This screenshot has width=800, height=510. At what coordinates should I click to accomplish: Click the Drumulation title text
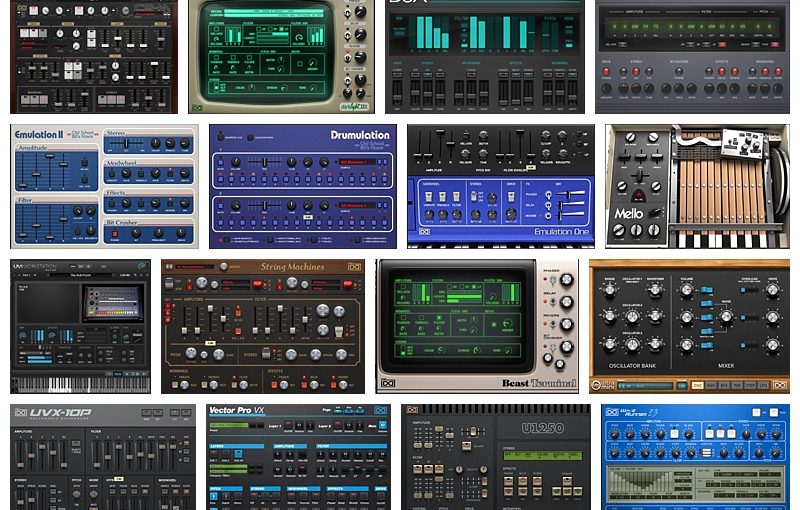[x=360, y=135]
